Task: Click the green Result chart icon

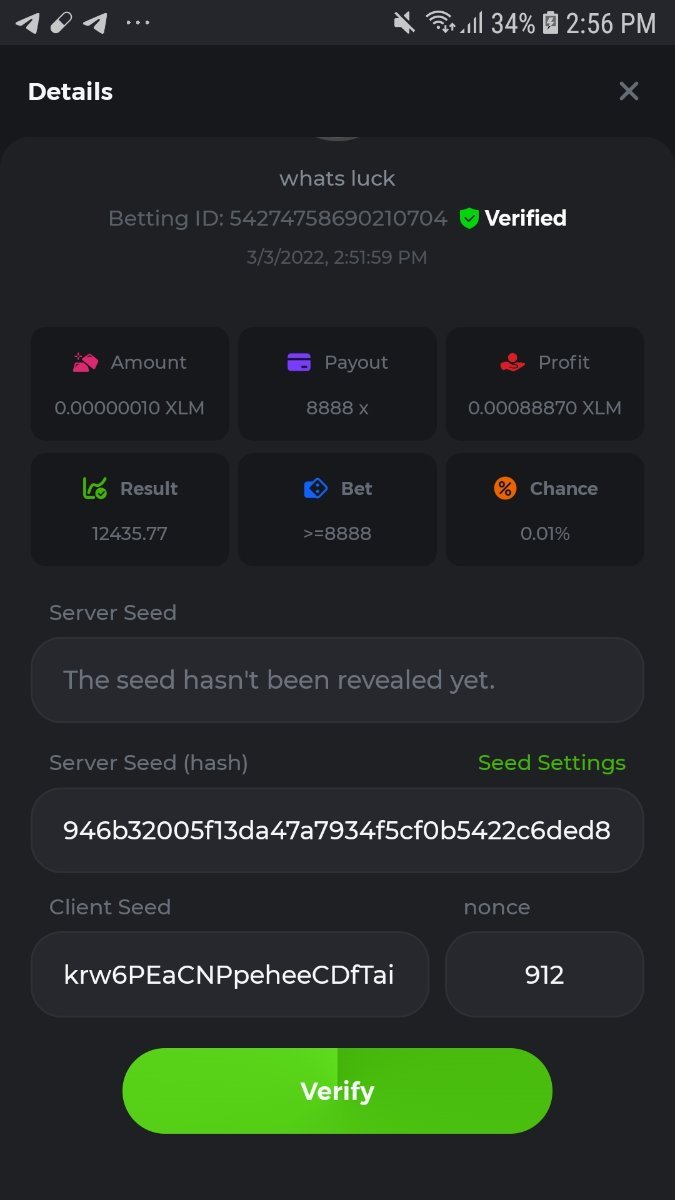Action: 94,489
